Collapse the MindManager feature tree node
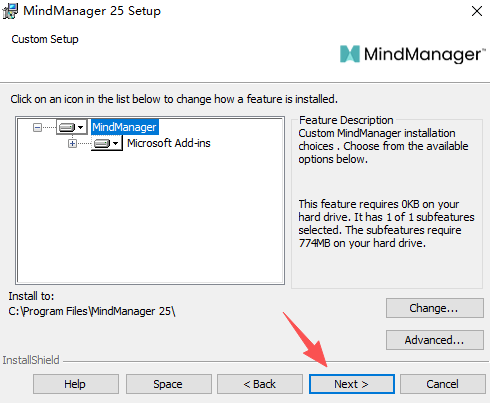The height and width of the screenshot is (403, 490). [x=37, y=127]
